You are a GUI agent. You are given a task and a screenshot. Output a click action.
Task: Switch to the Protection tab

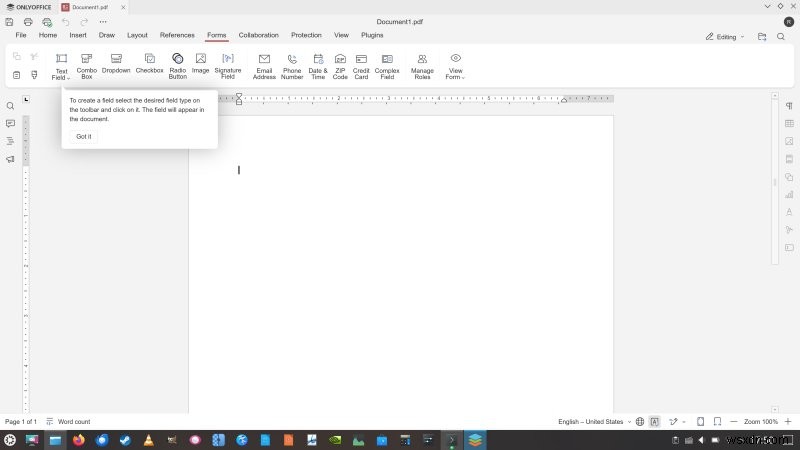click(306, 35)
